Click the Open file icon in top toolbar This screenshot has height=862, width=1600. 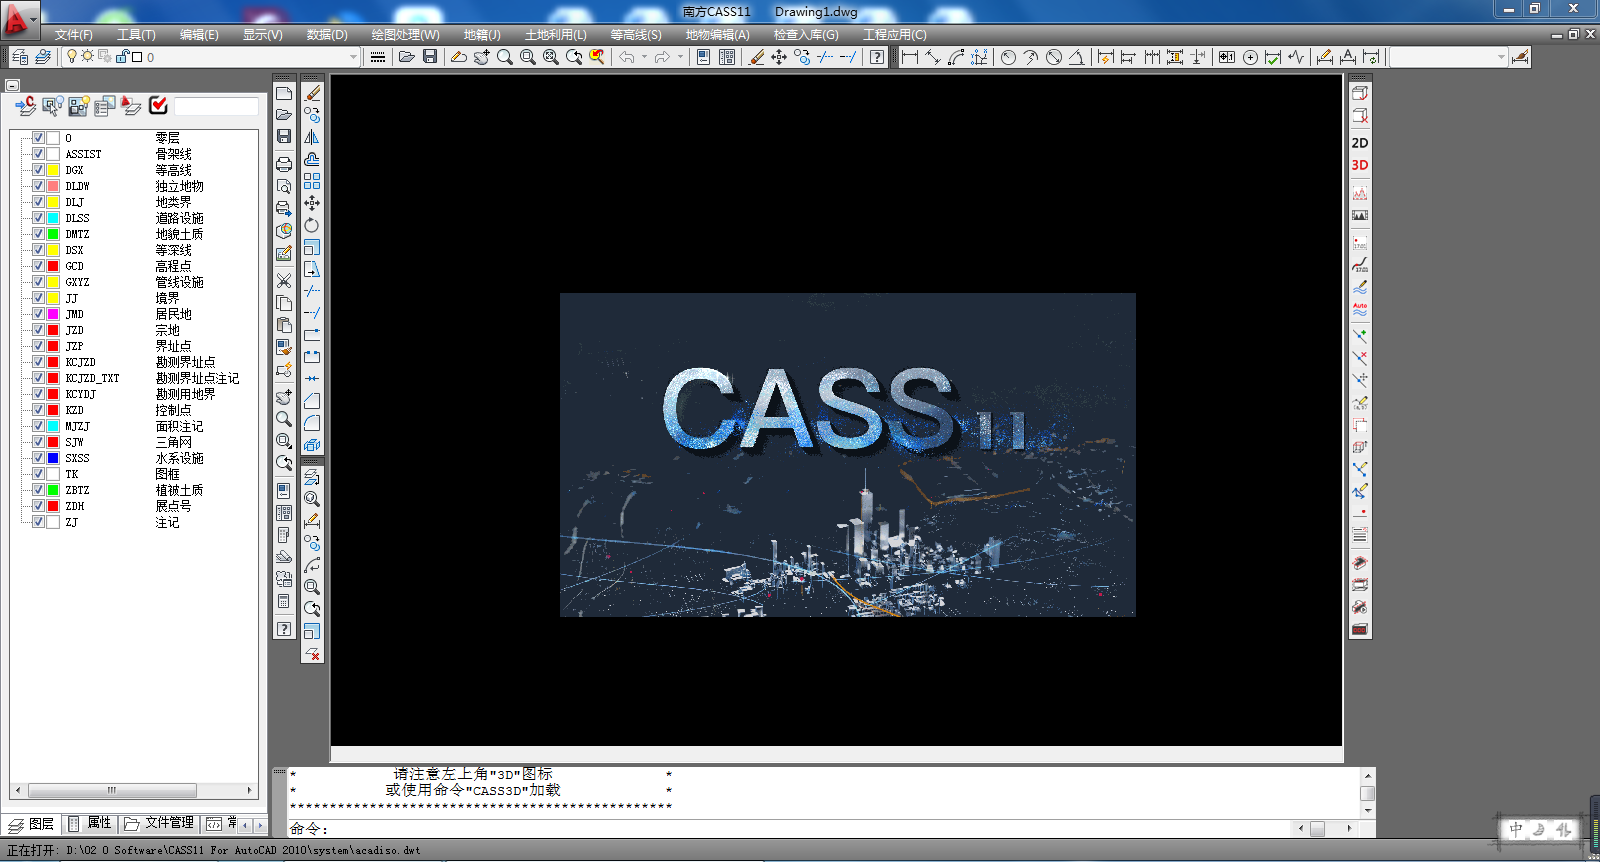tap(407, 57)
